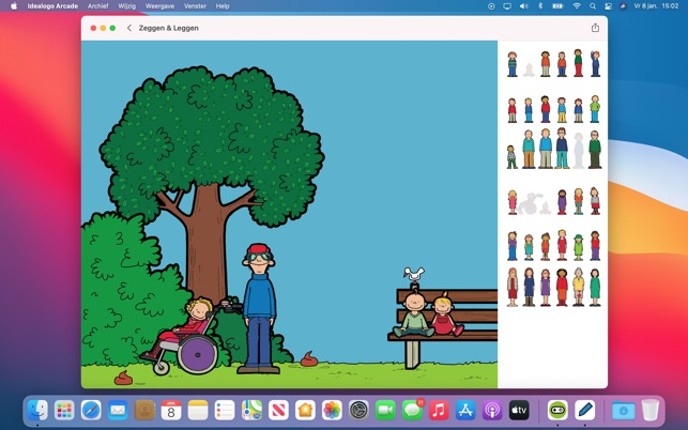Open the Archief menu

[98, 6]
